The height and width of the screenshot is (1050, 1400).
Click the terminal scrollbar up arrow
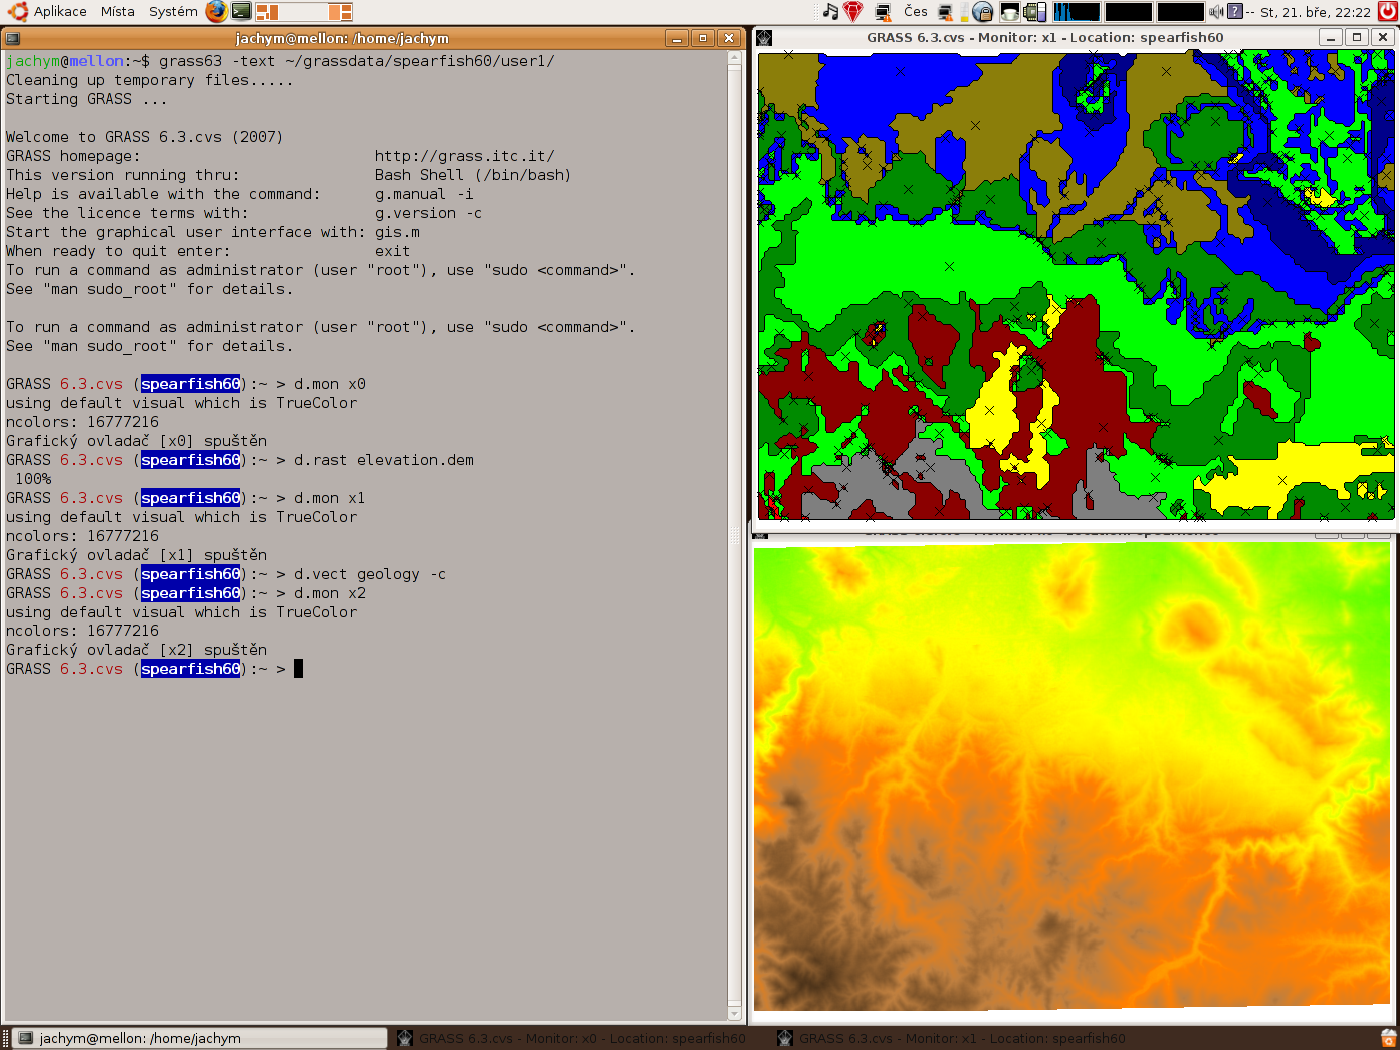pos(735,58)
